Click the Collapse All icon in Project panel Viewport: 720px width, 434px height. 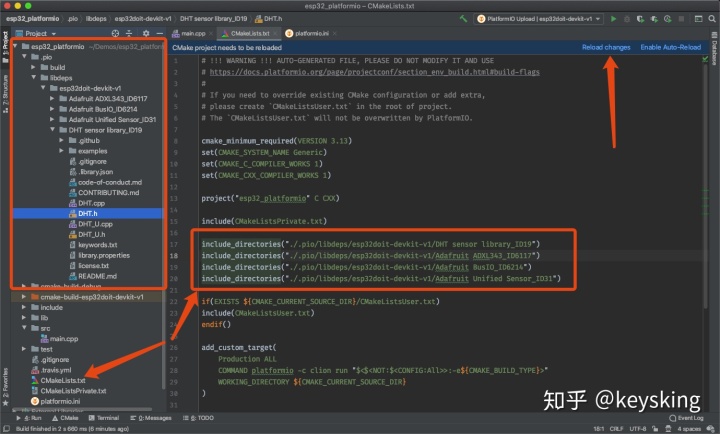click(129, 34)
